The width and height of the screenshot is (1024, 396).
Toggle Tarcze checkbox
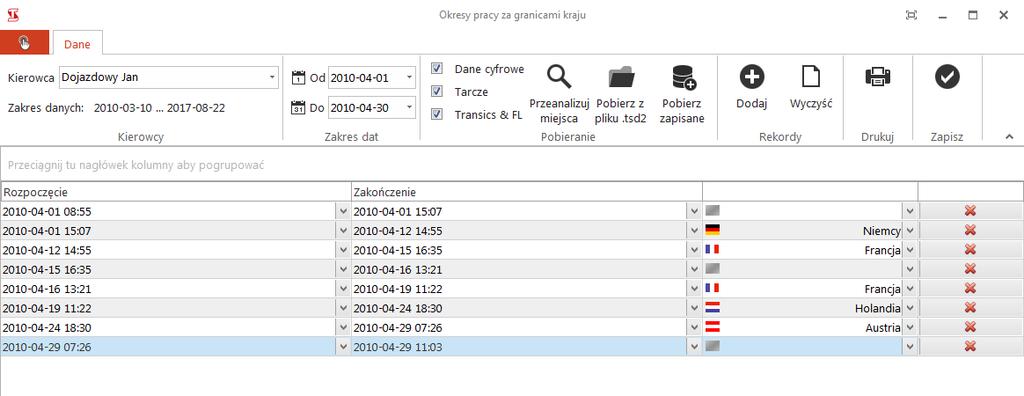coord(437,91)
